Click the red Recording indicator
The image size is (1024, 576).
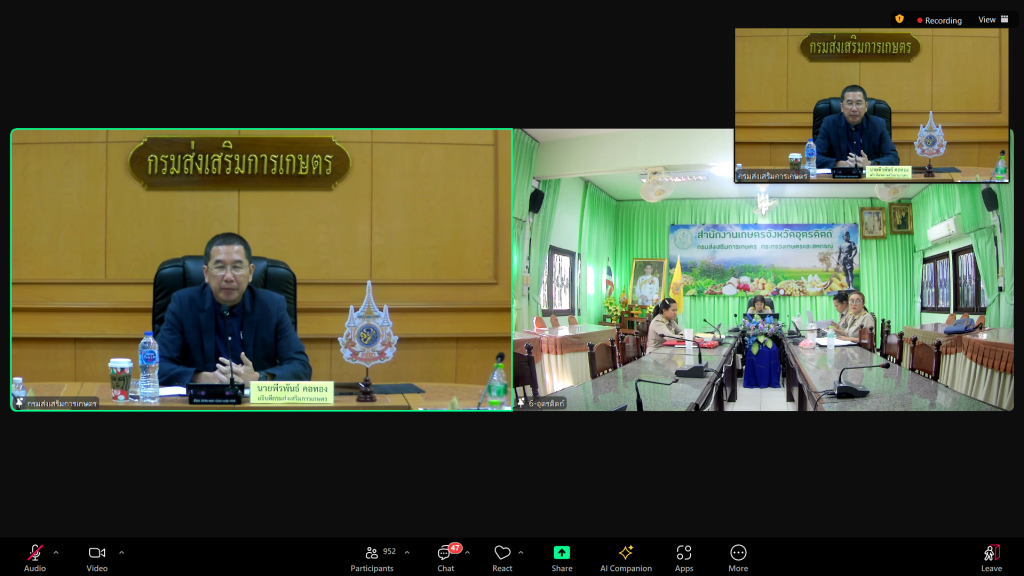pos(939,20)
